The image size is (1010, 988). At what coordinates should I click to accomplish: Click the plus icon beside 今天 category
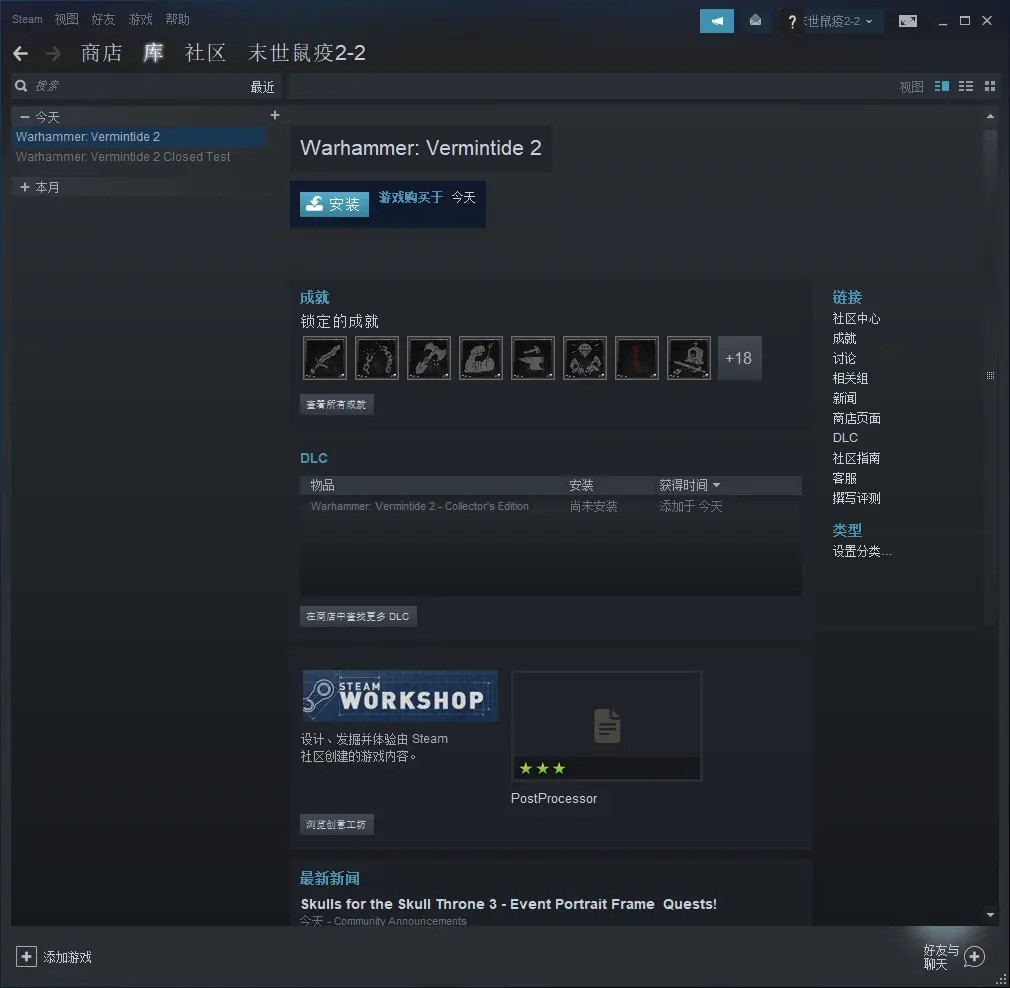(x=275, y=115)
